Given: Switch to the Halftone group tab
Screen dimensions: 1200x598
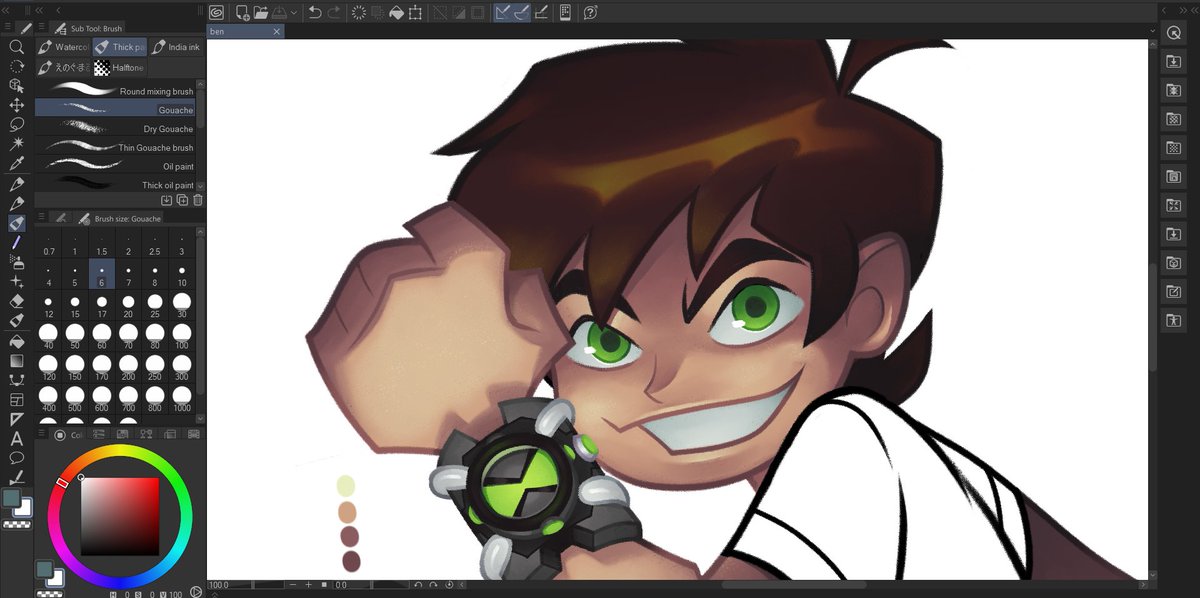Looking at the screenshot, I should pyautogui.click(x=120, y=67).
